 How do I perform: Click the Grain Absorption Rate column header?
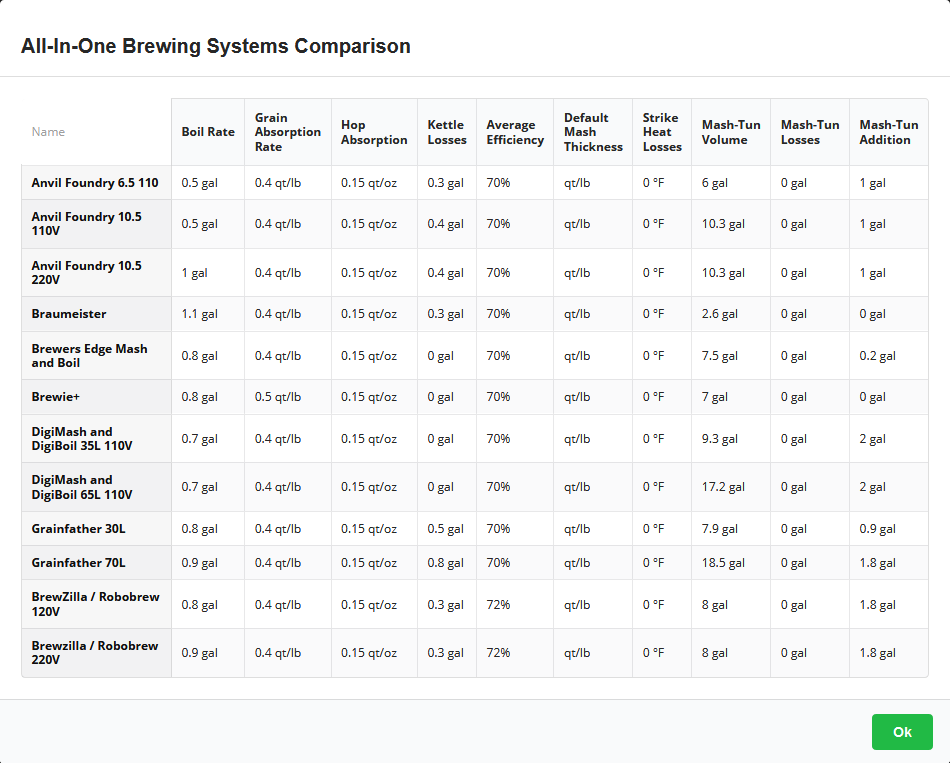pos(288,132)
